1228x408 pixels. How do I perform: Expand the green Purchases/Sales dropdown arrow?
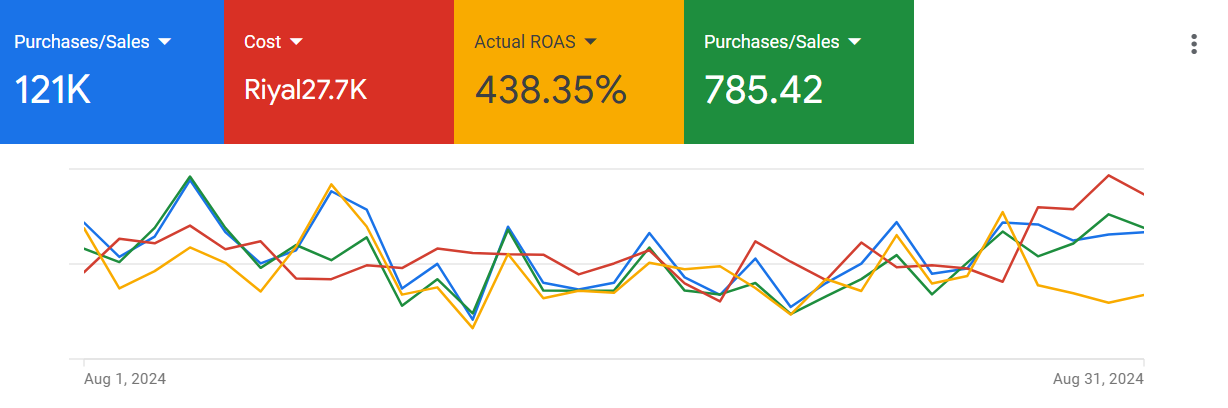click(x=855, y=42)
